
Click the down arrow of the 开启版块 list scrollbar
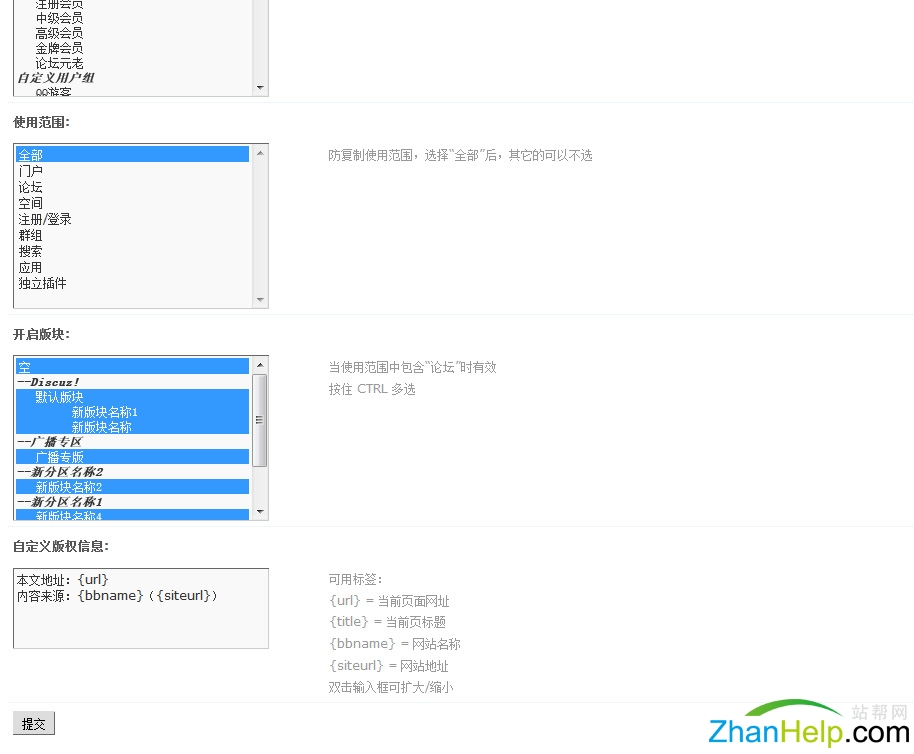pyautogui.click(x=260, y=512)
